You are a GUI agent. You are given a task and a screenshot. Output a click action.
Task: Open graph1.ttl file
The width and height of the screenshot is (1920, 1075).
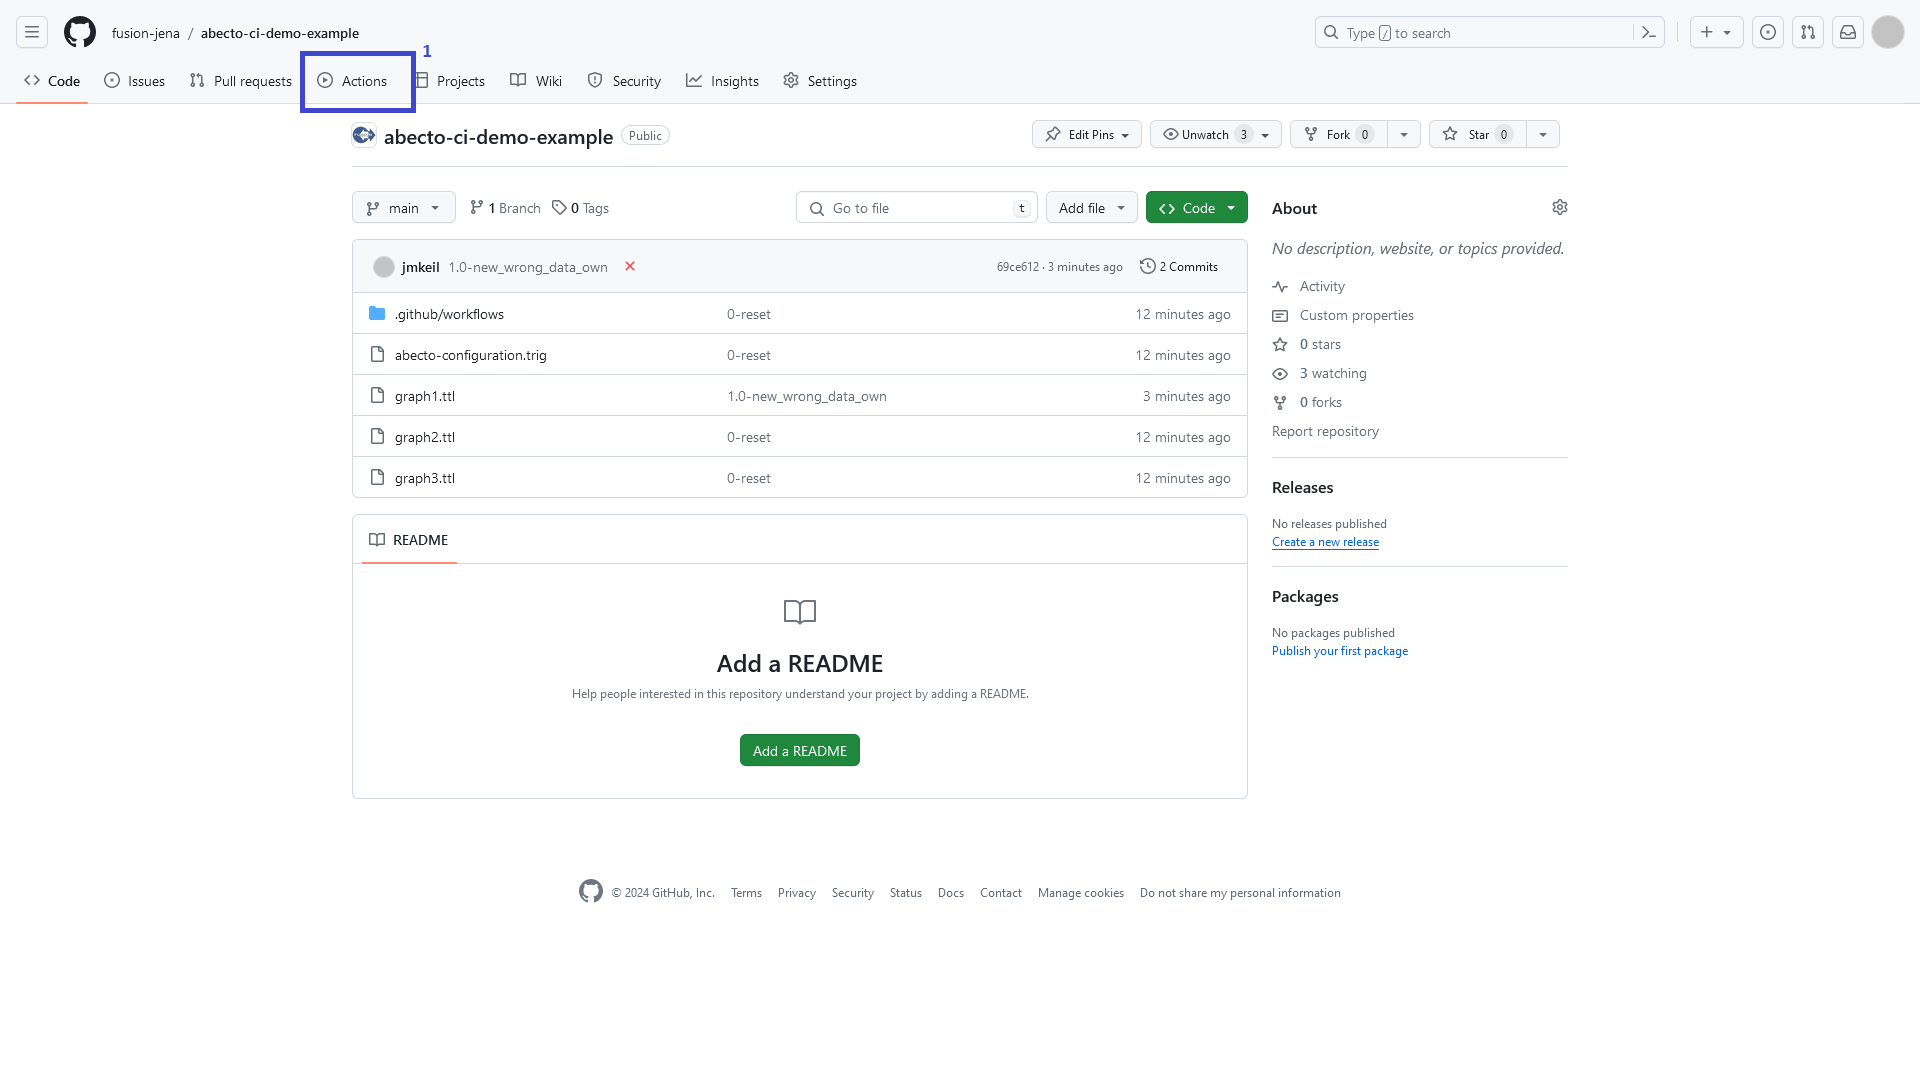(424, 396)
